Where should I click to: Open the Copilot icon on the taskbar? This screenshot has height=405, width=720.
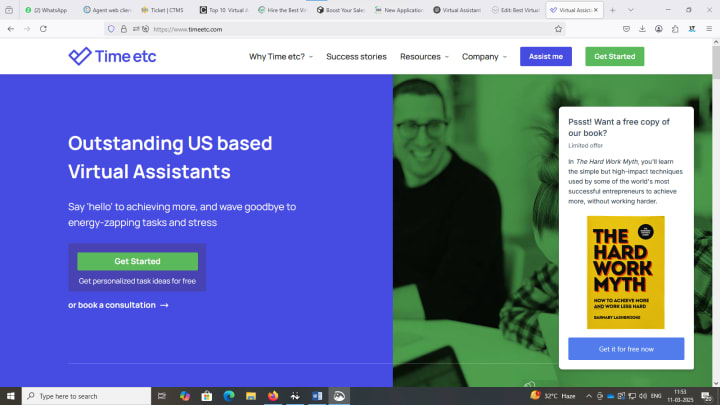pos(185,396)
